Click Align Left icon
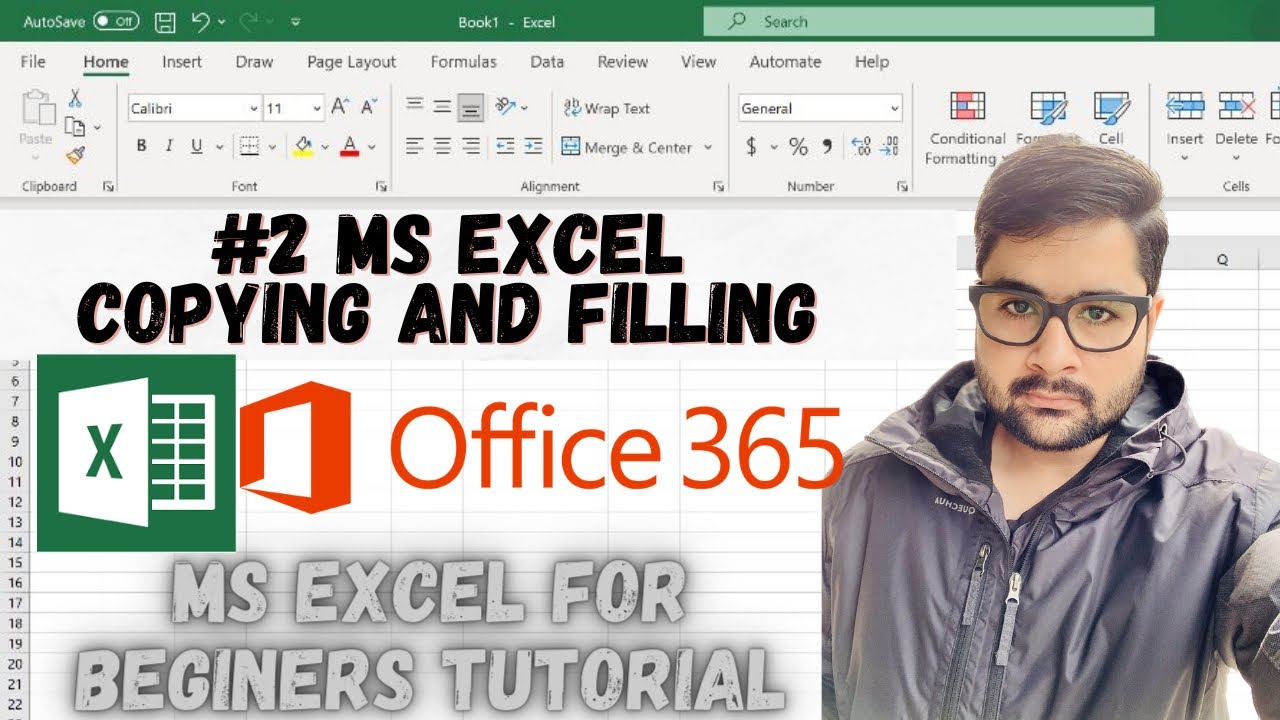The image size is (1280, 720). point(414,146)
